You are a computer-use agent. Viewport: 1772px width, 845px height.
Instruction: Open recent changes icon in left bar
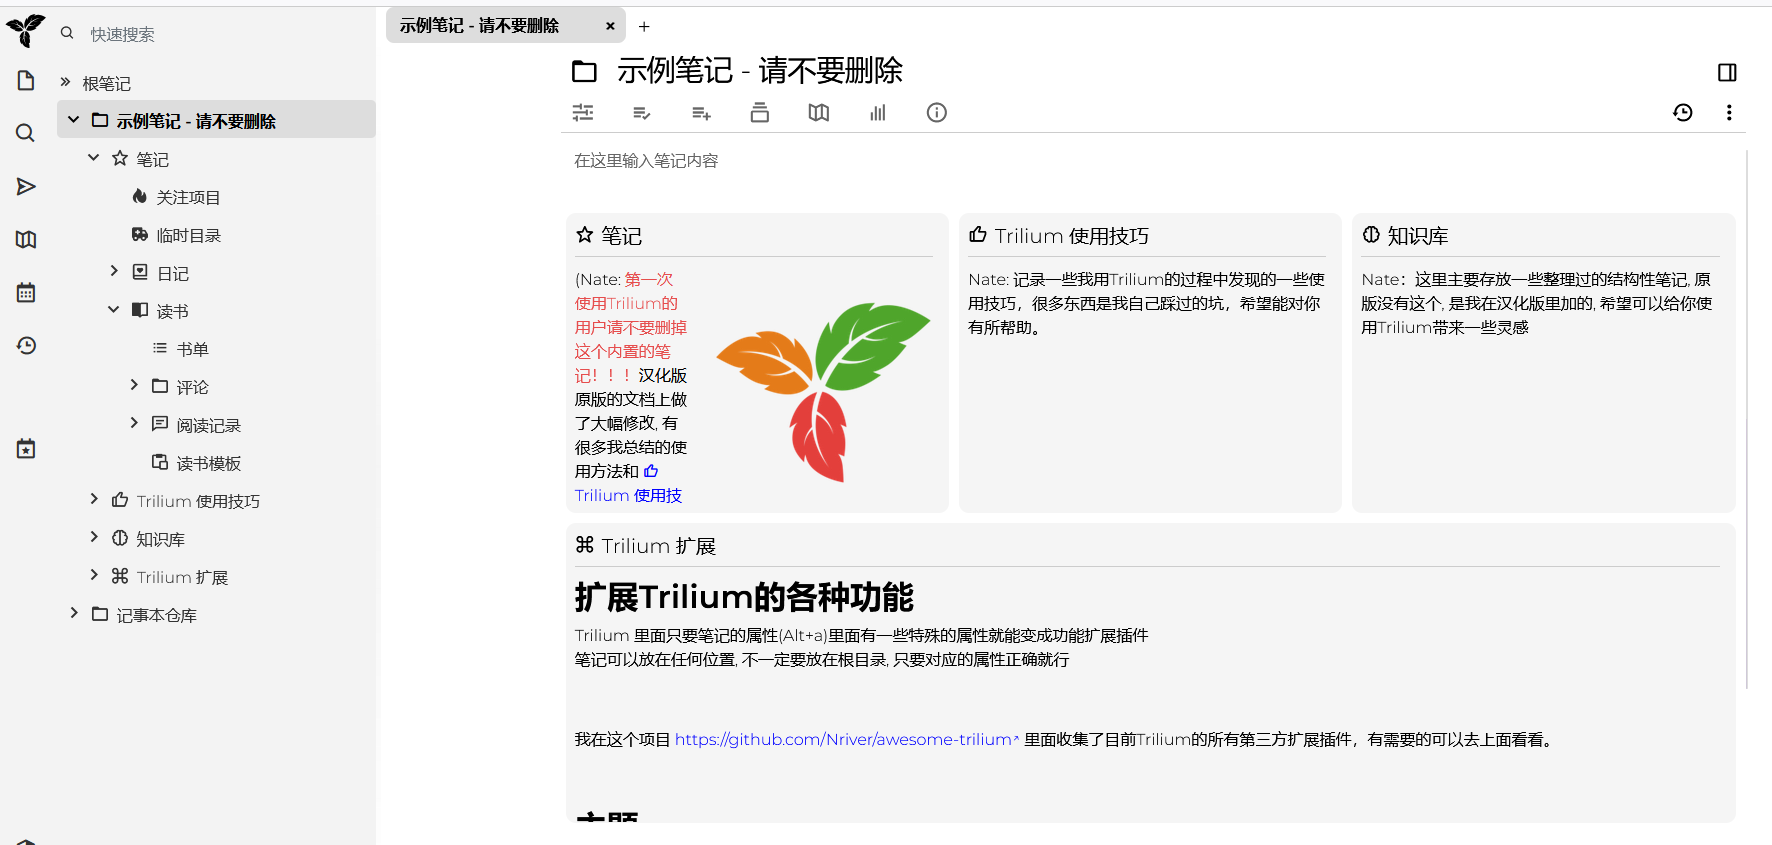pyautogui.click(x=26, y=345)
